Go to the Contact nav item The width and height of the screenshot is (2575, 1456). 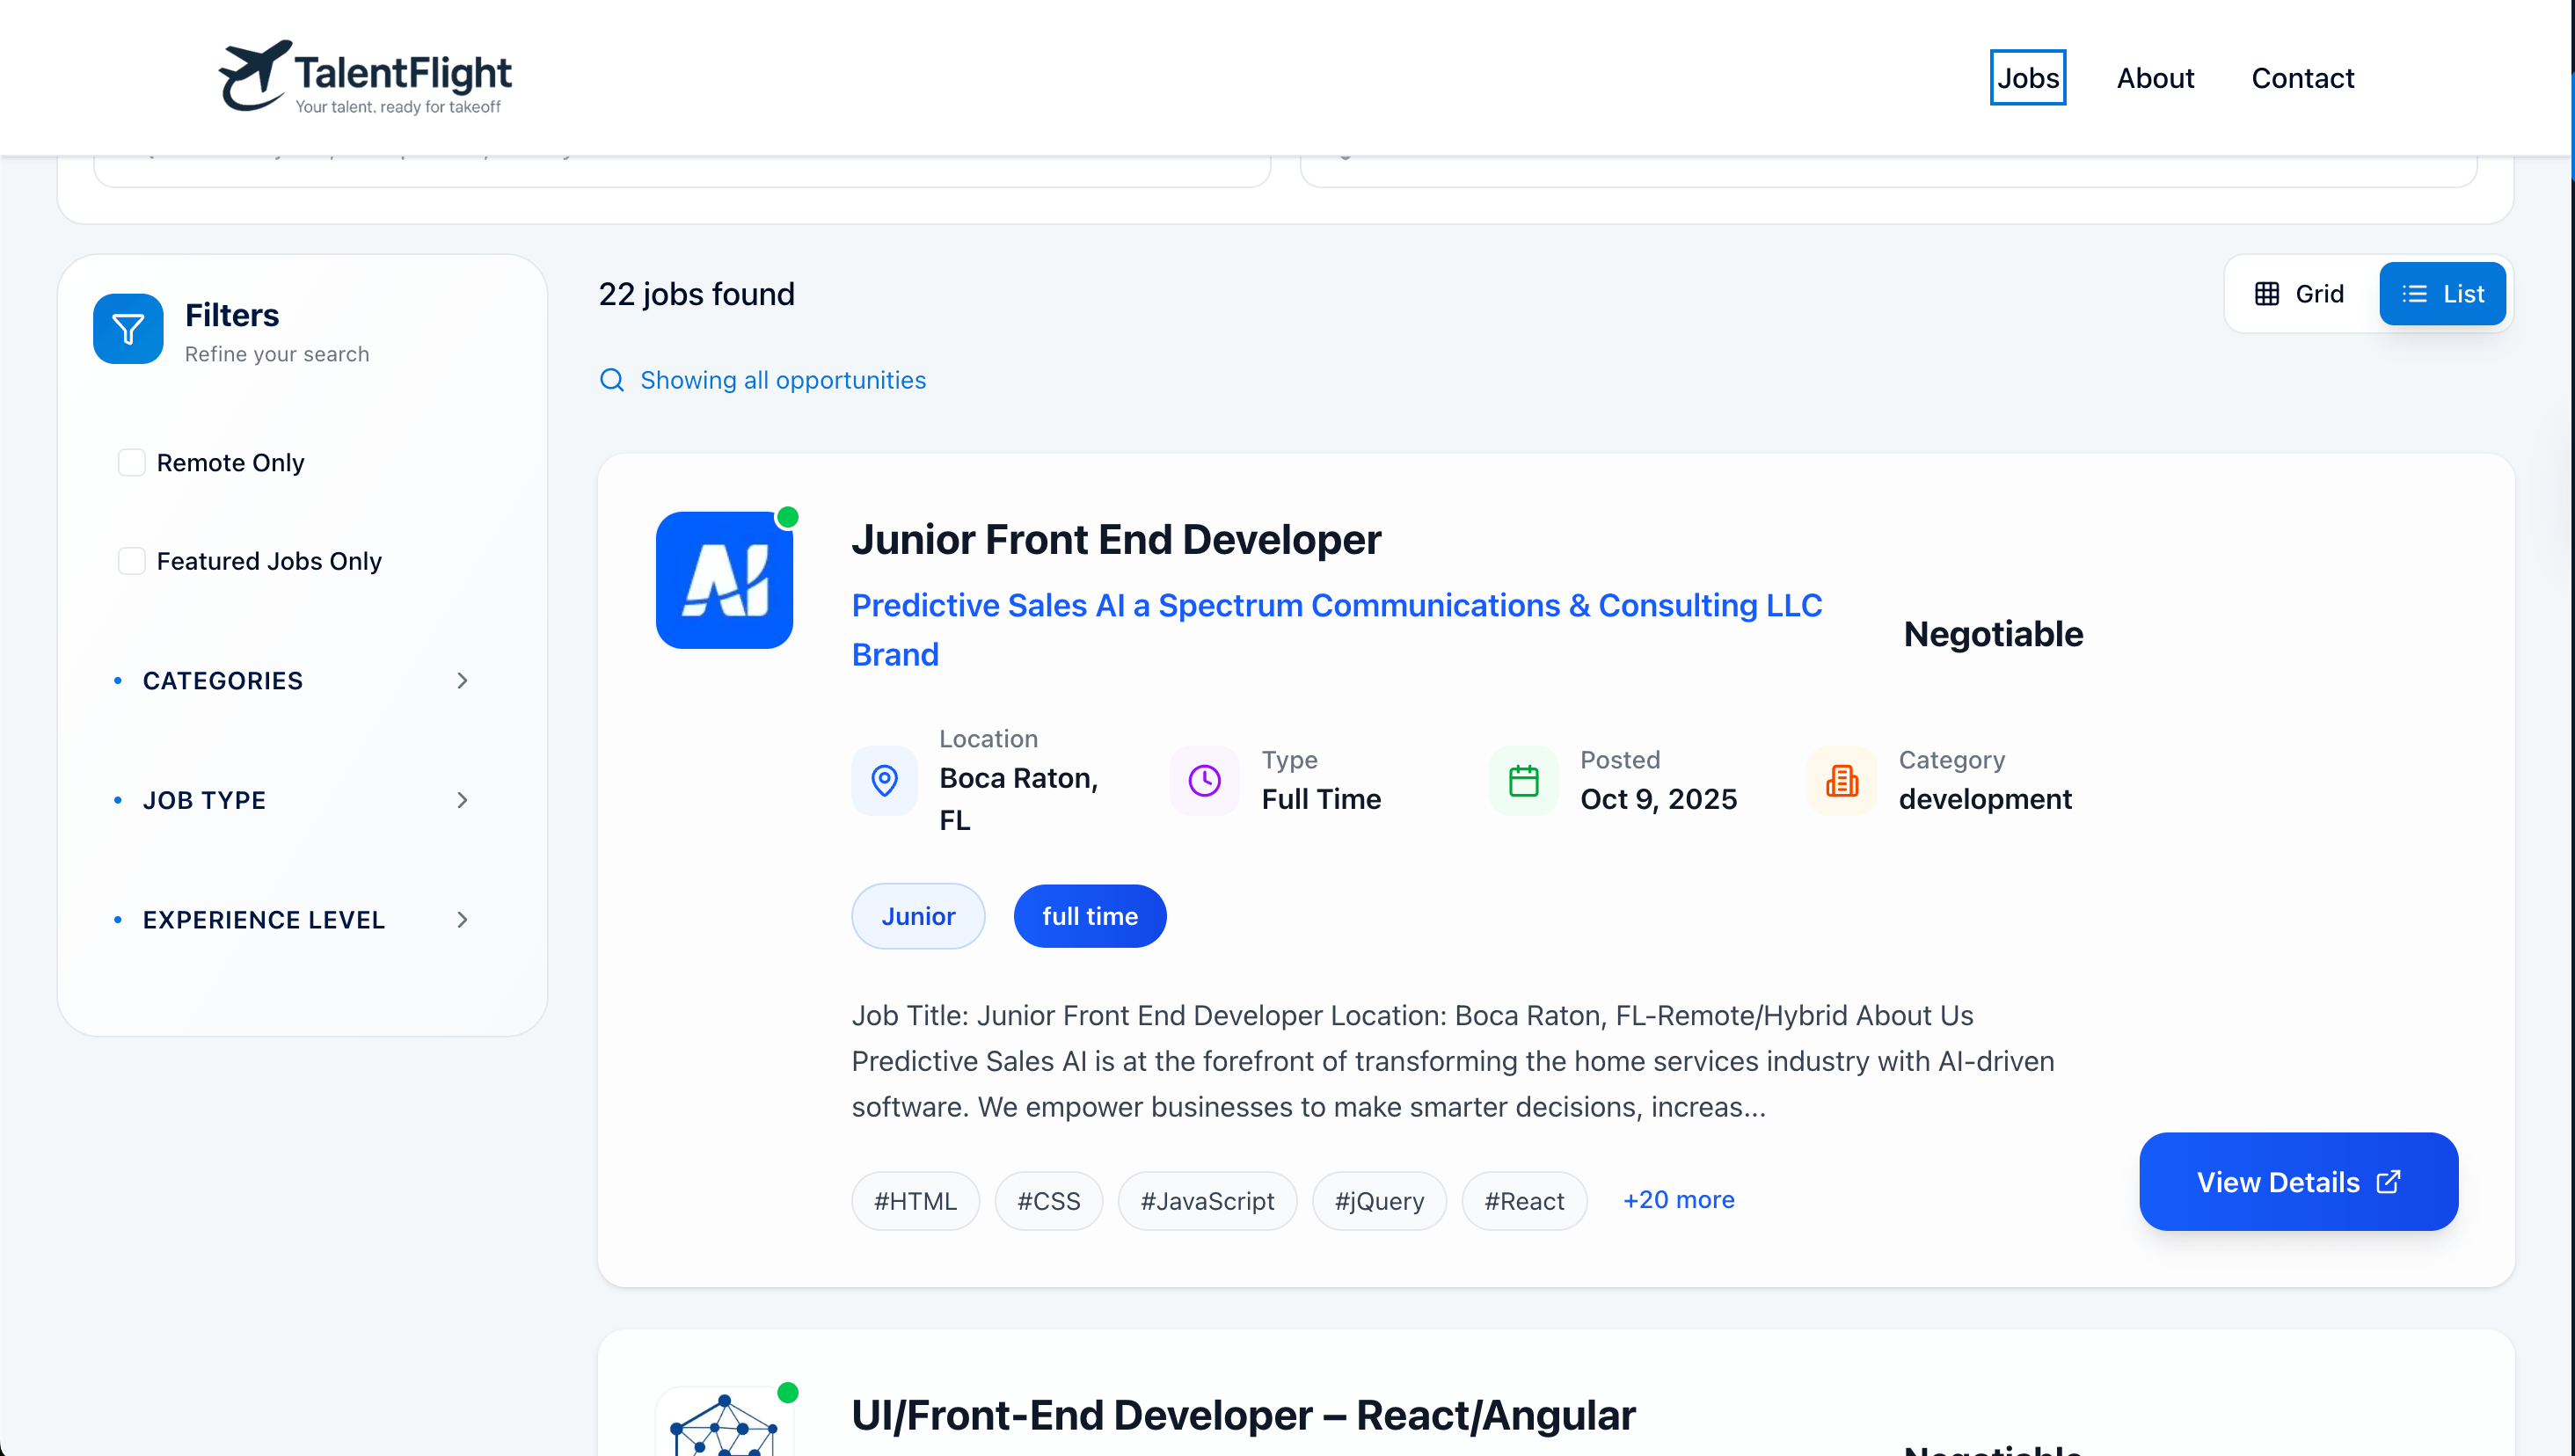pos(2302,78)
